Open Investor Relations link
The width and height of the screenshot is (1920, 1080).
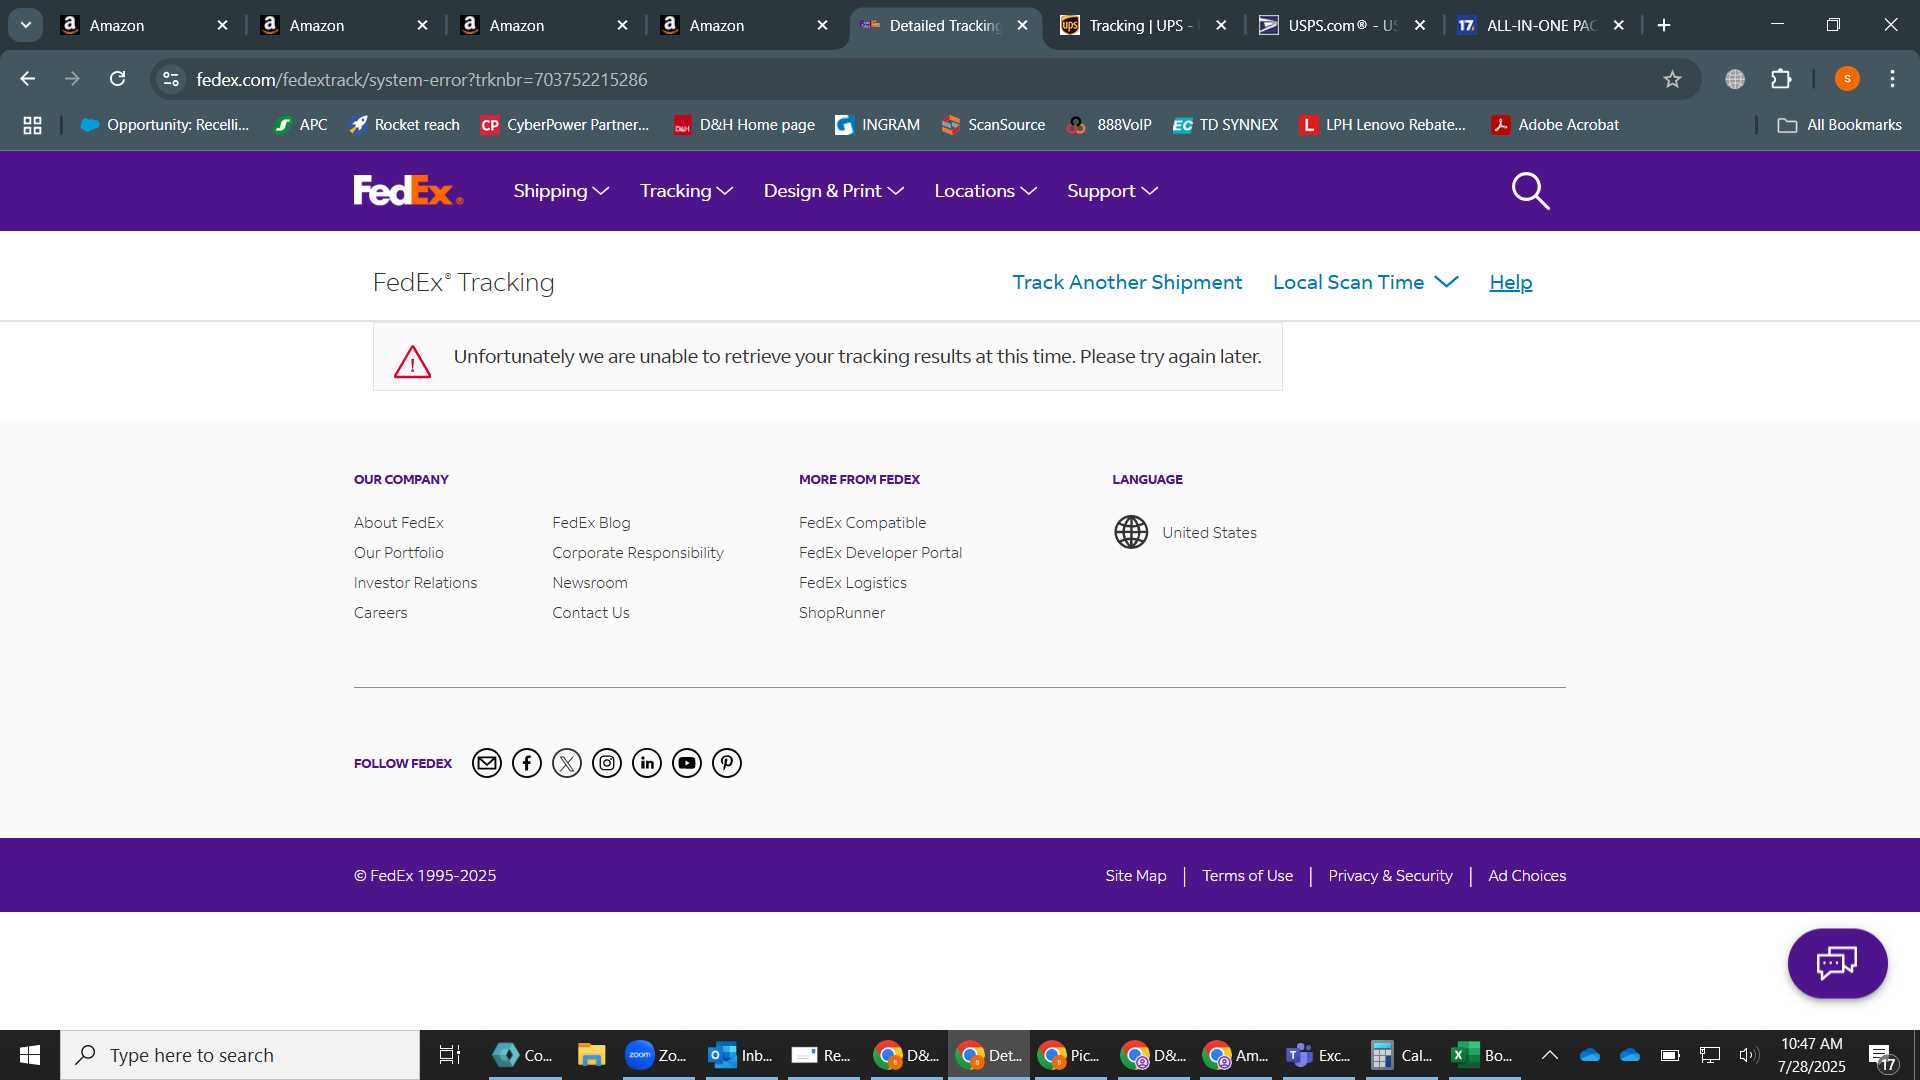pos(415,582)
